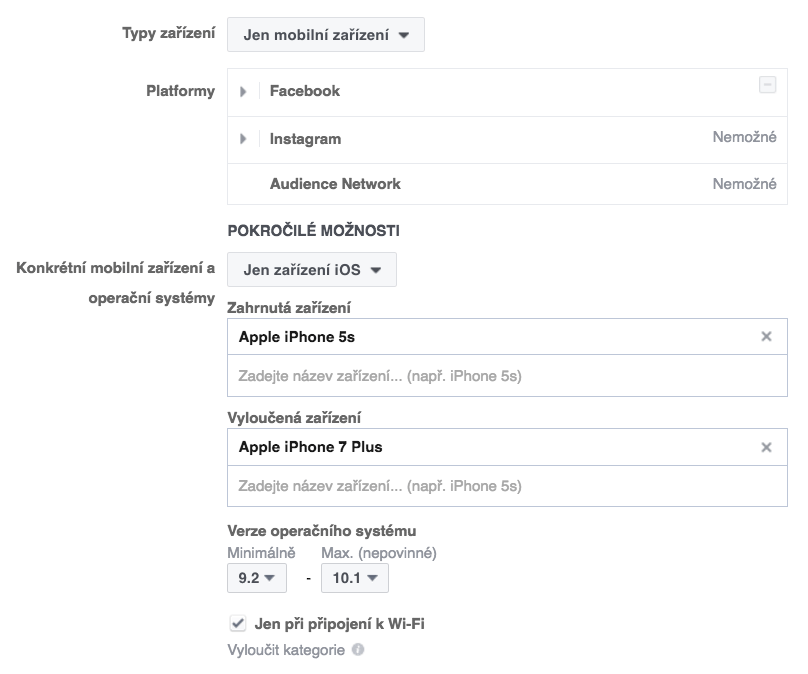Open the Jen zařízení iOS dropdown

point(312,269)
